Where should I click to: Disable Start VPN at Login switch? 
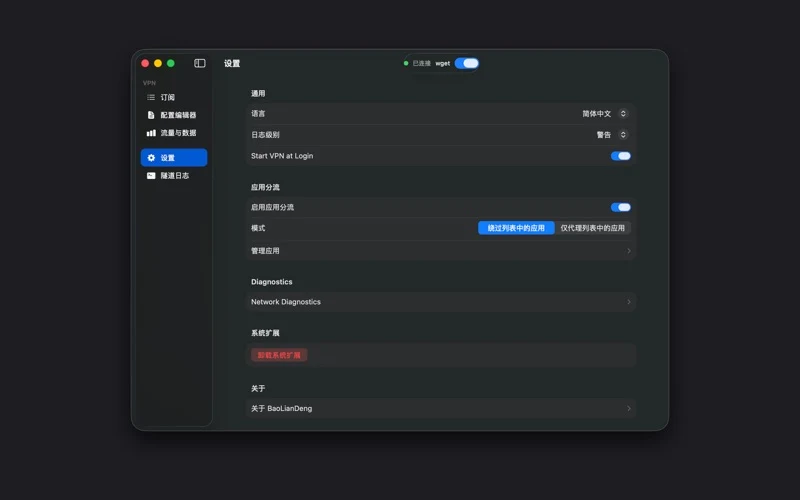tap(621, 156)
